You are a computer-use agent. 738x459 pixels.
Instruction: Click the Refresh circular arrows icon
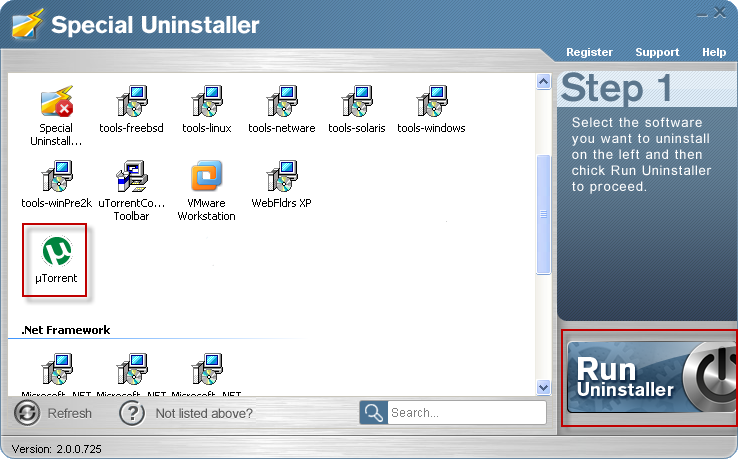27,413
